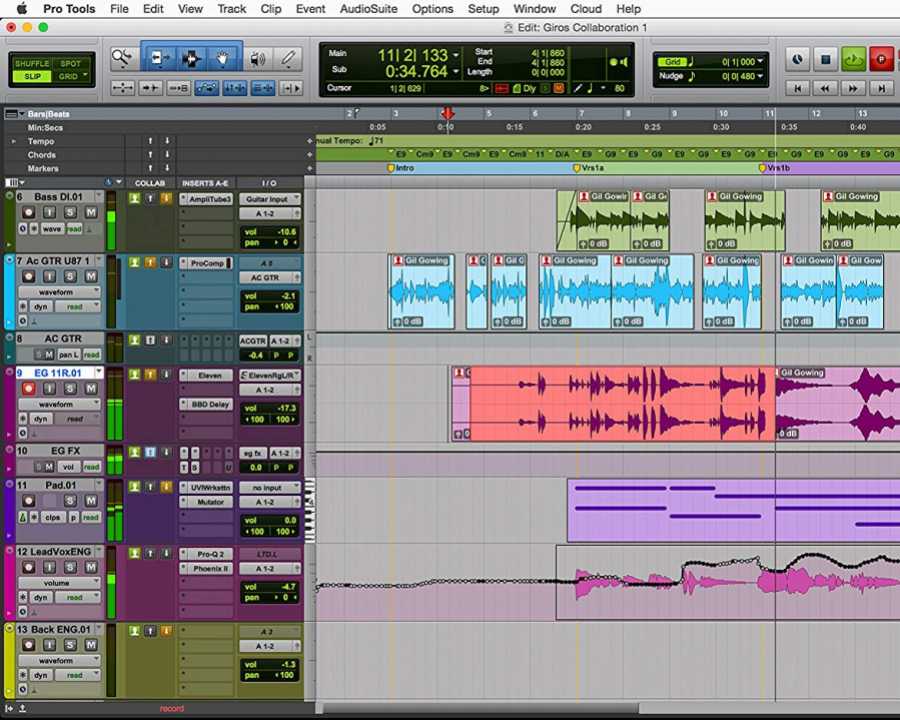The image size is (900, 720).
Task: Select the Zoomer tool
Action: click(122, 59)
